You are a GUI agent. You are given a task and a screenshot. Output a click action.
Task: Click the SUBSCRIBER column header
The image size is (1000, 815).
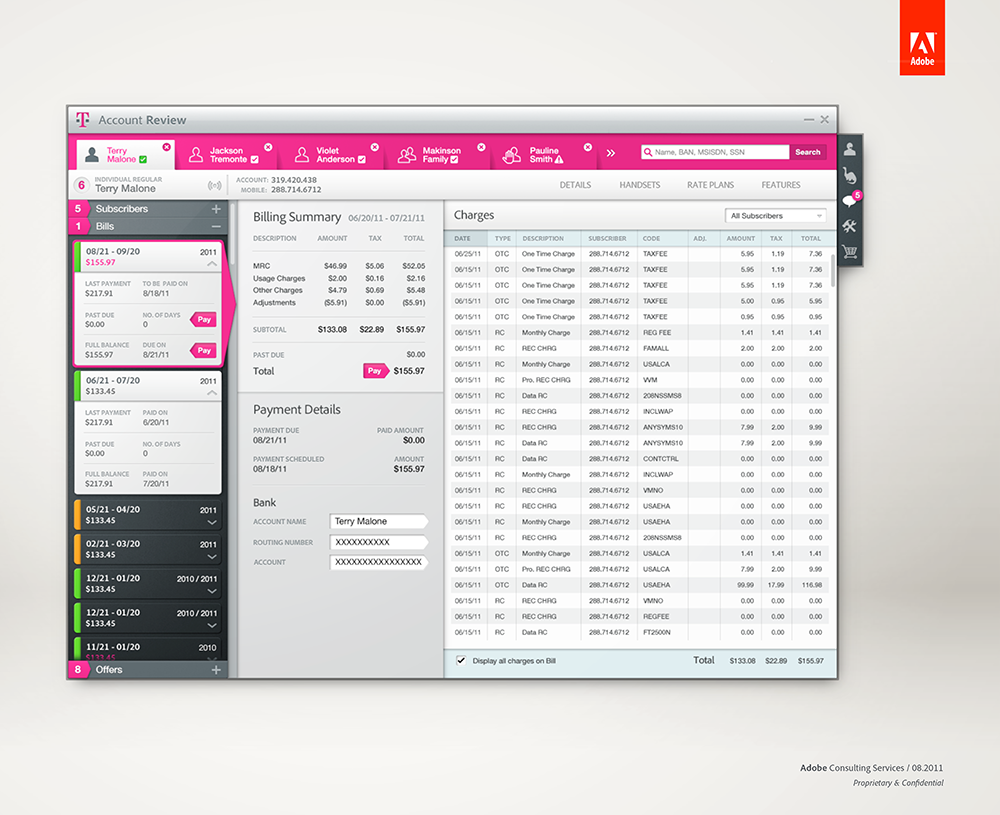[608, 239]
